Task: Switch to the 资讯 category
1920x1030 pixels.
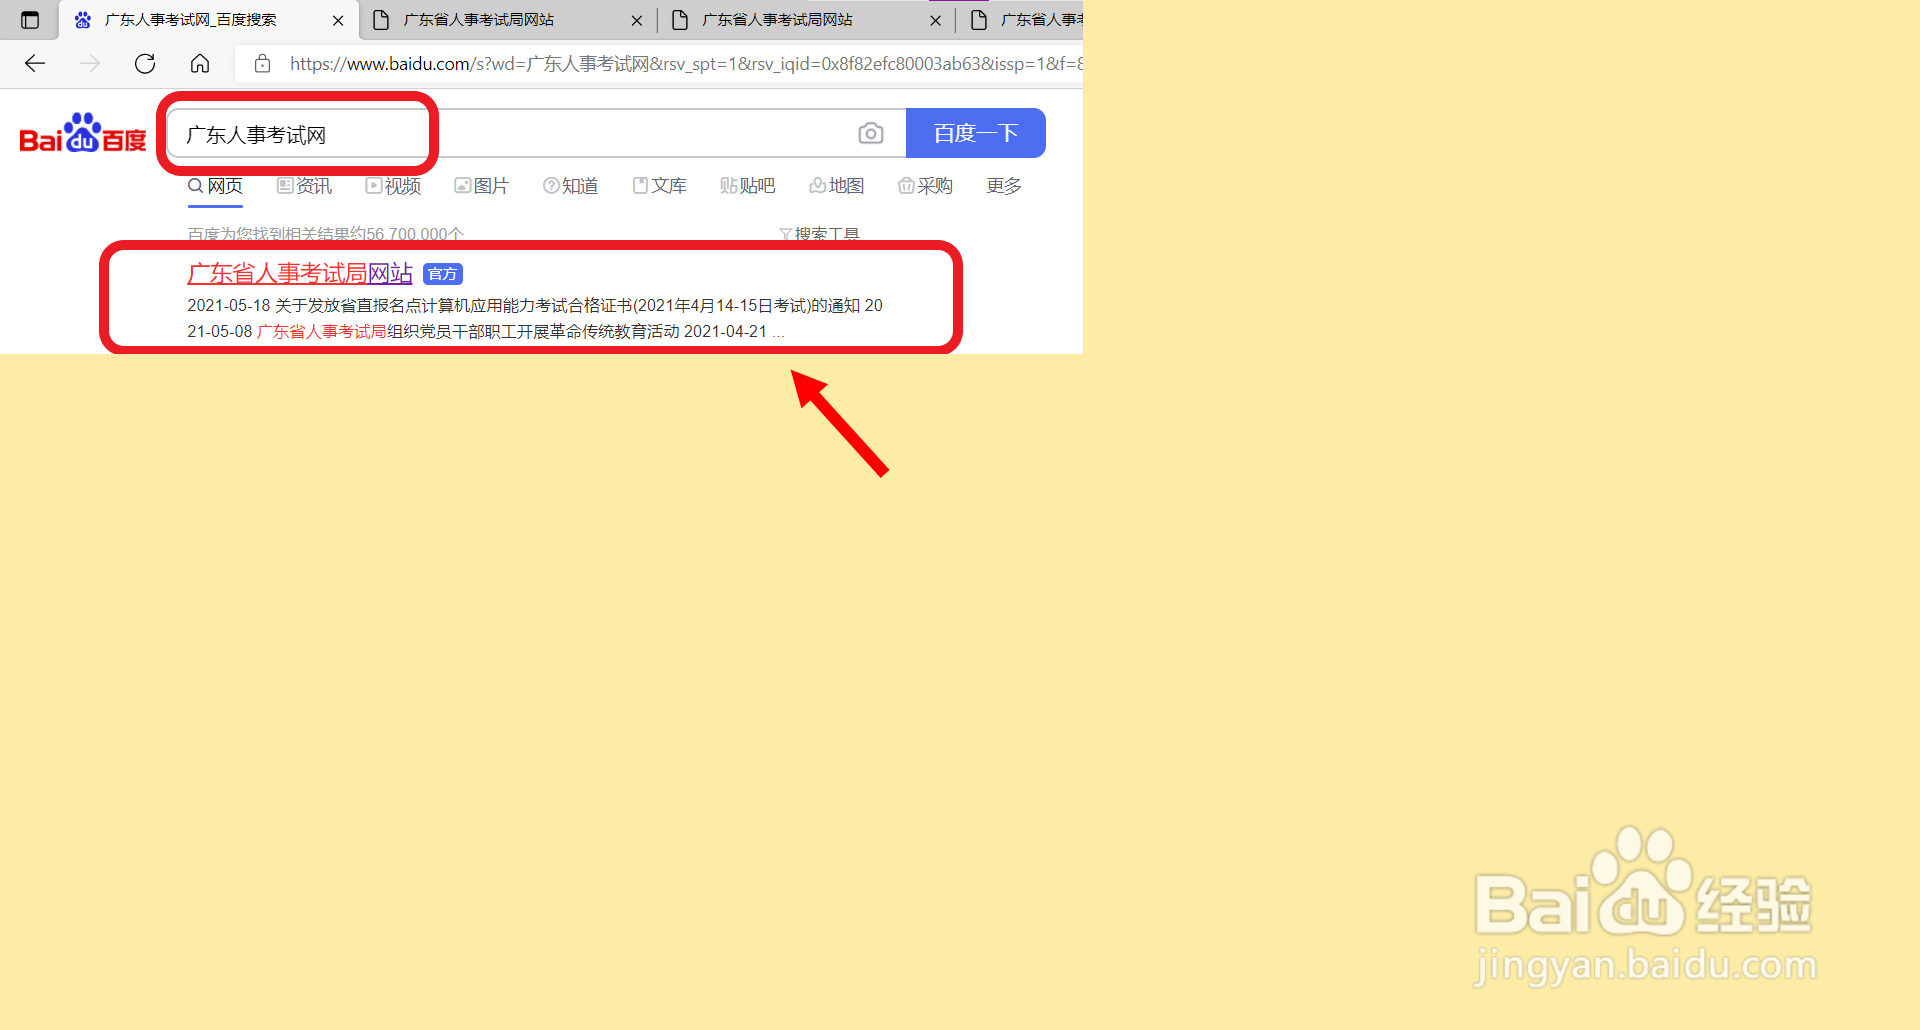Action: click(x=304, y=186)
